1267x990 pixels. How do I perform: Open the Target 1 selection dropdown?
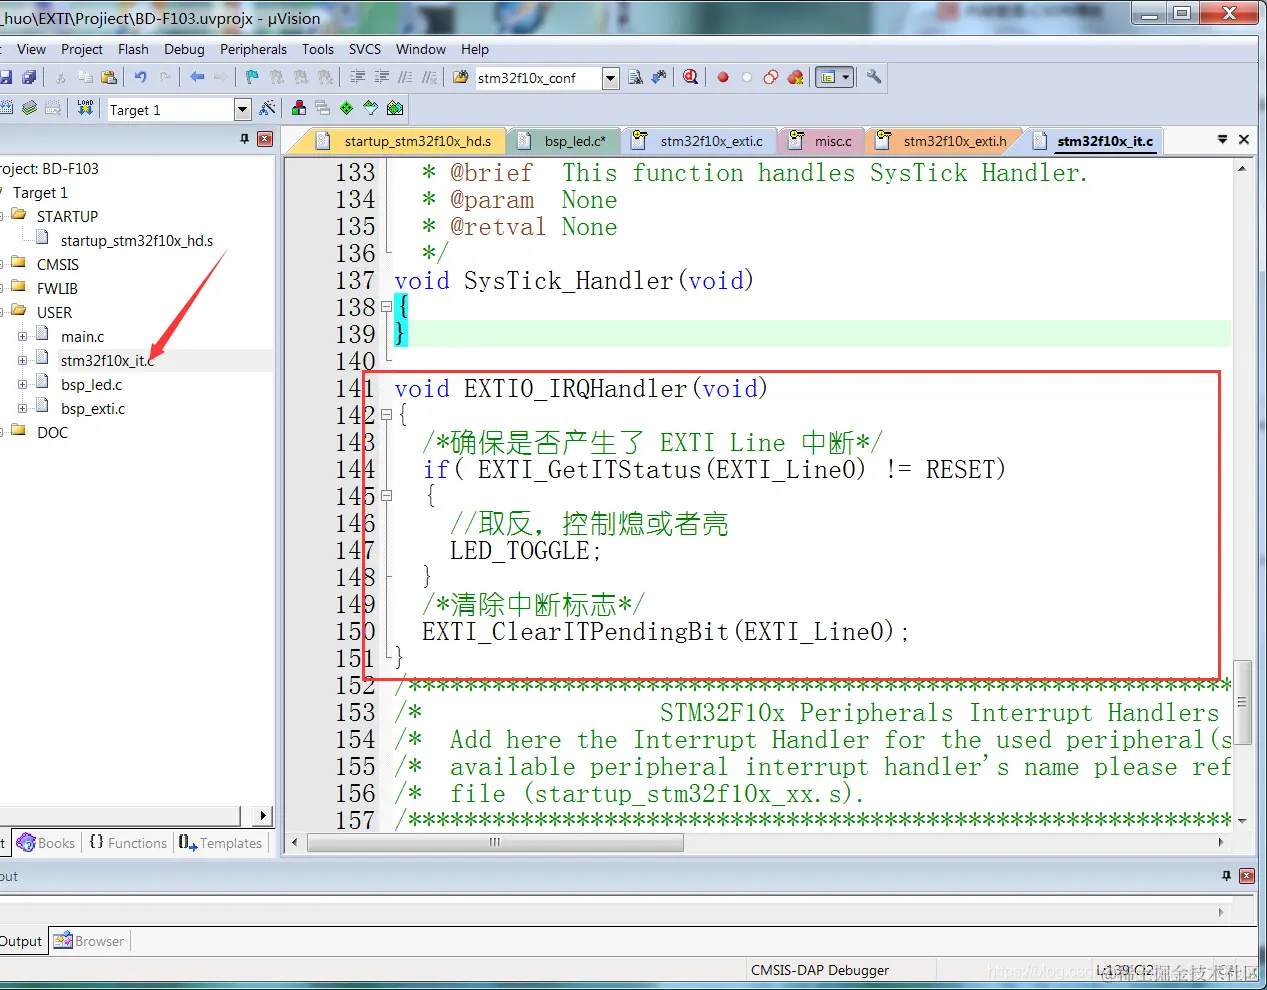point(242,109)
